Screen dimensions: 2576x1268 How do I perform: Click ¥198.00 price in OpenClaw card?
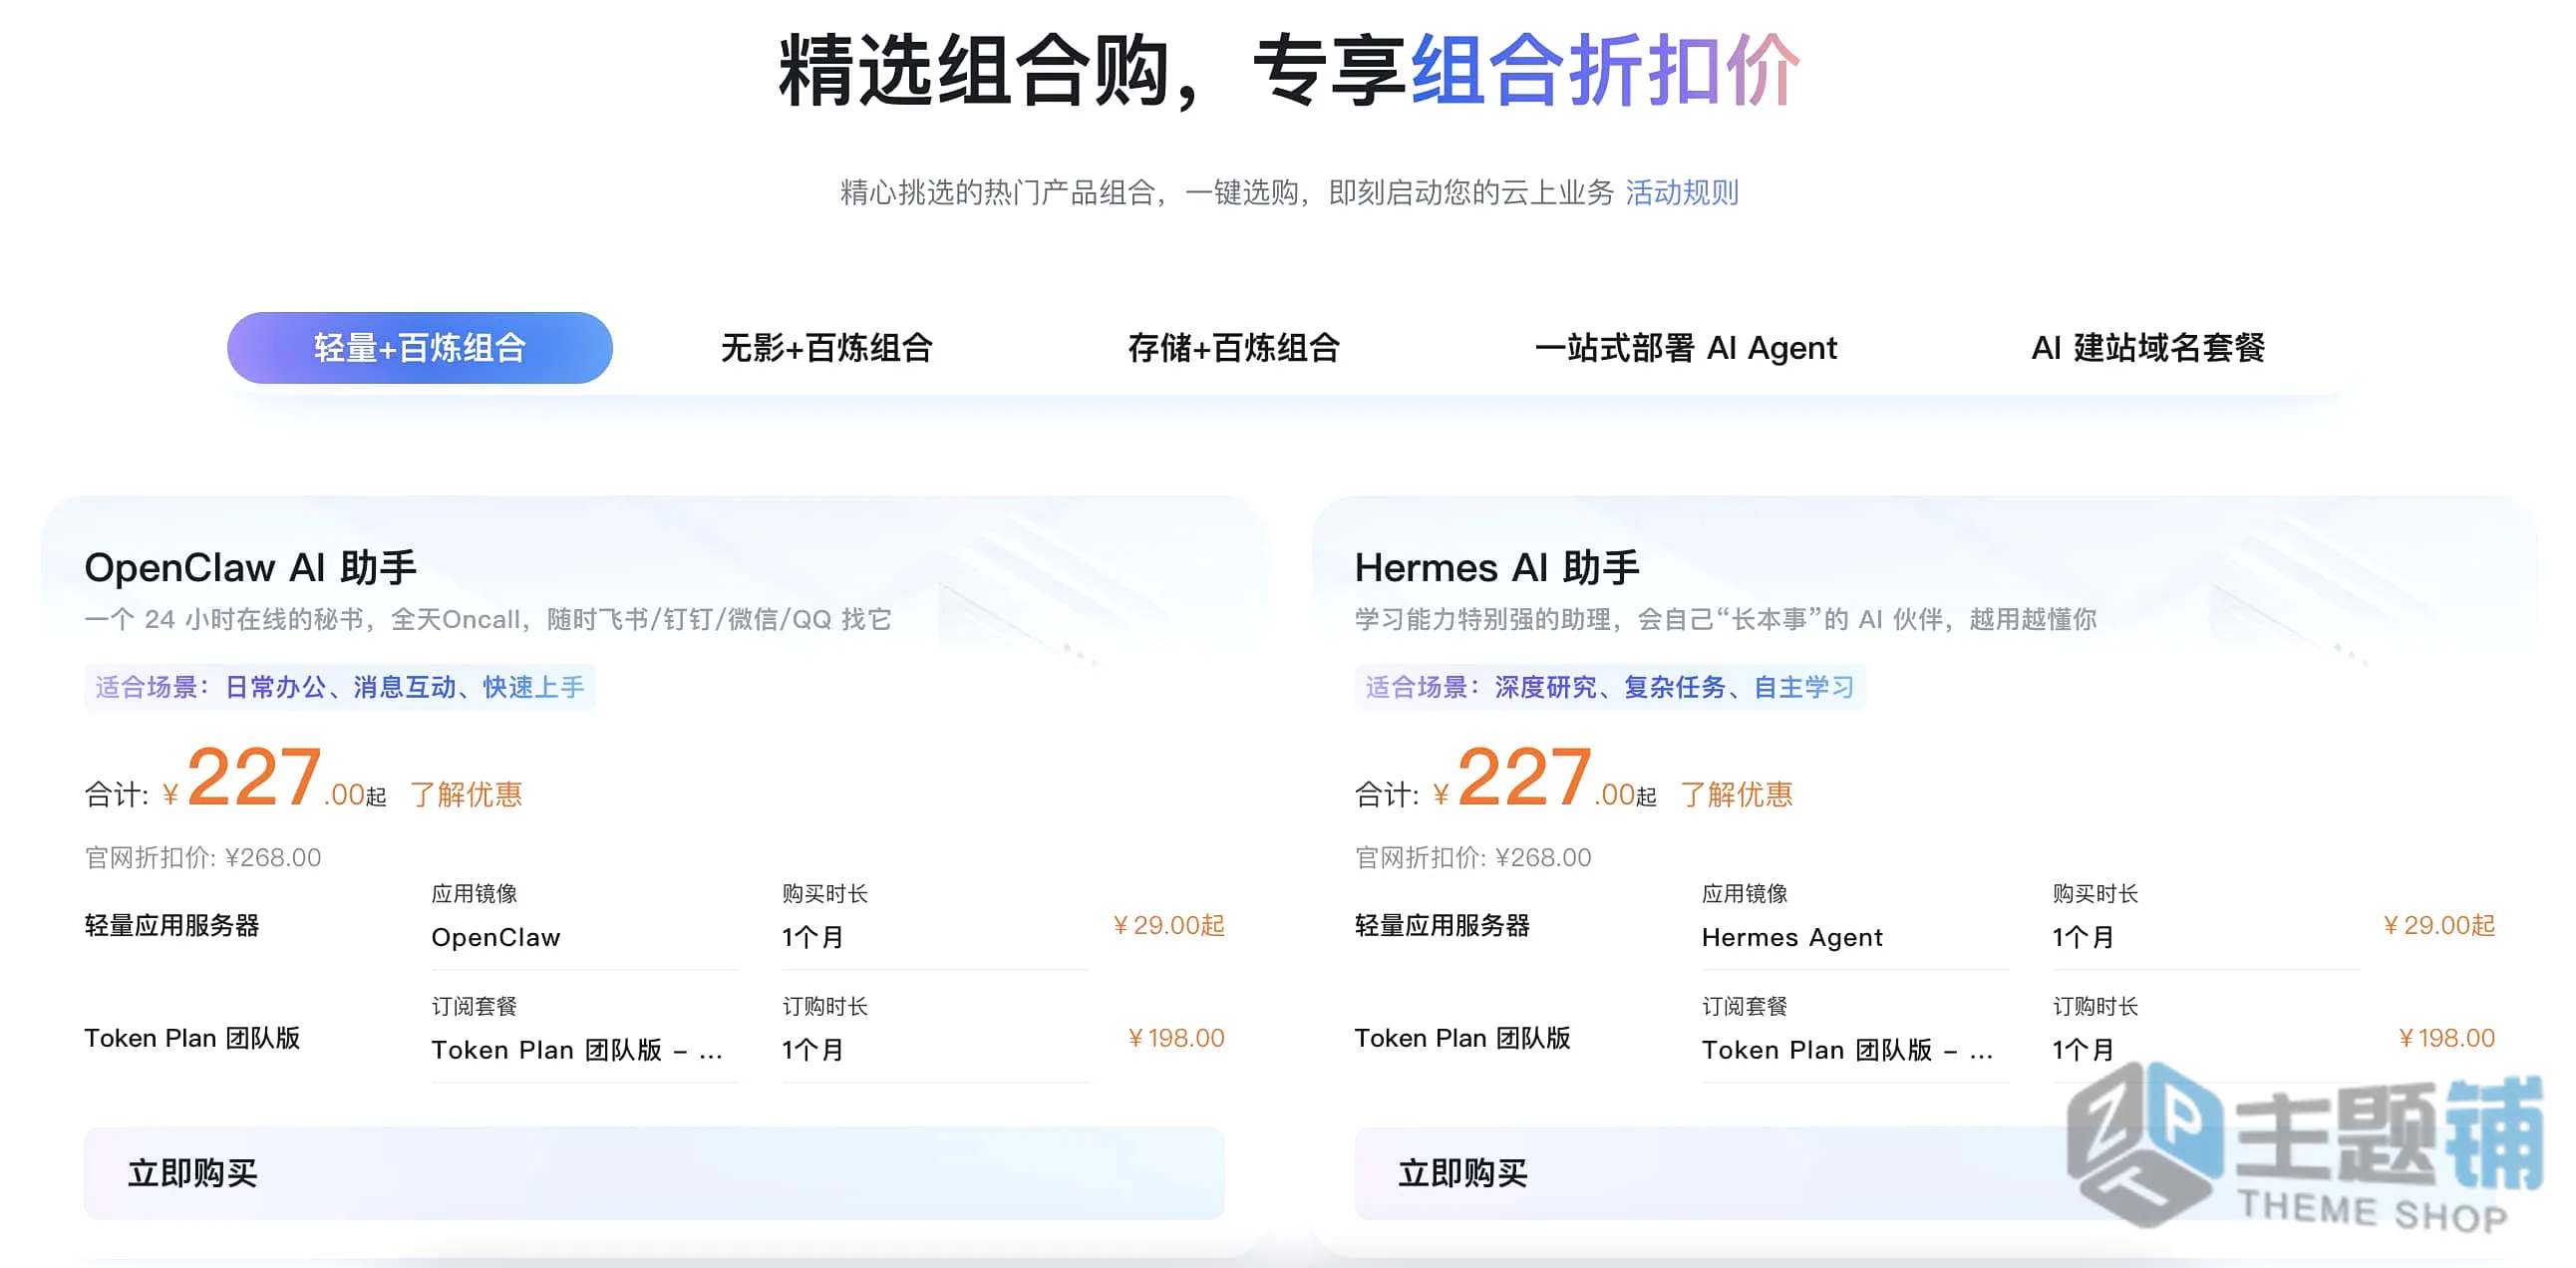[1175, 1038]
